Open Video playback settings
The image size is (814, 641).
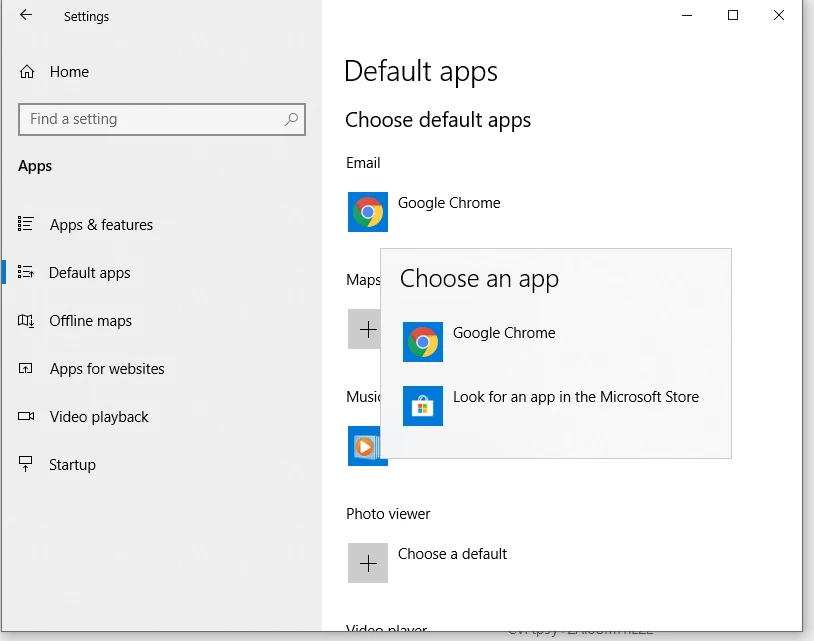[99, 417]
